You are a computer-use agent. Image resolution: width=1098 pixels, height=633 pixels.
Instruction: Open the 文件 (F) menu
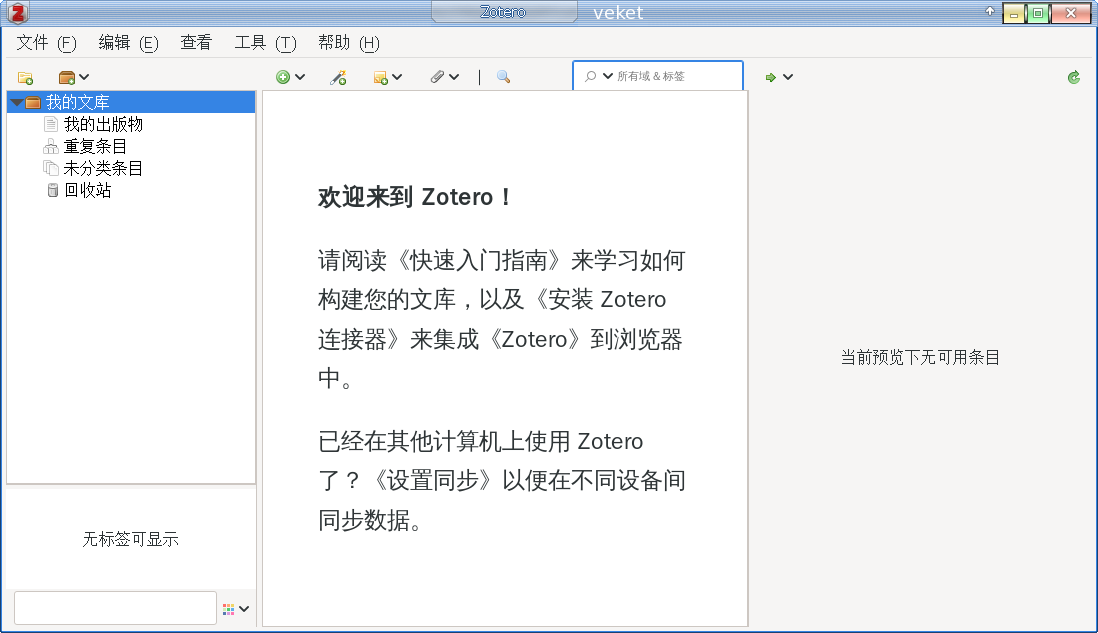click(x=46, y=43)
